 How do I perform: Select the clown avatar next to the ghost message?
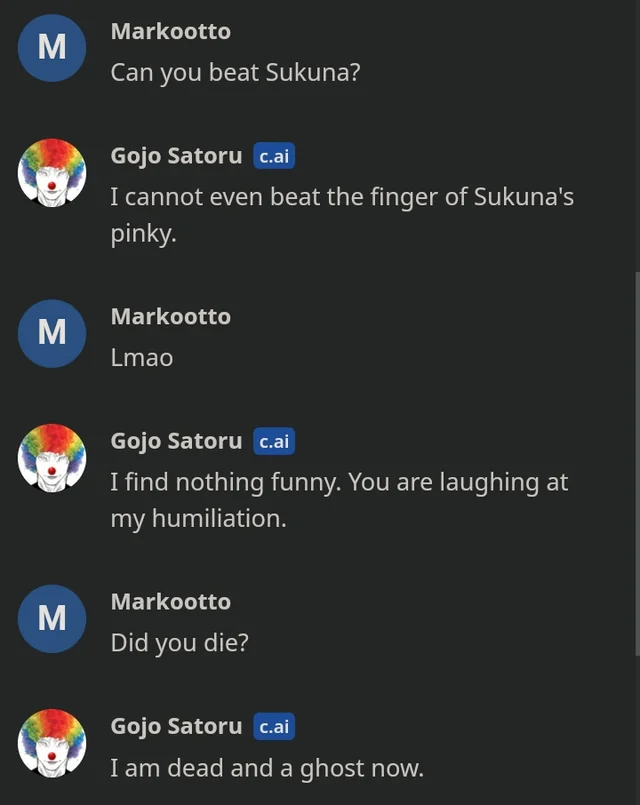(51, 743)
